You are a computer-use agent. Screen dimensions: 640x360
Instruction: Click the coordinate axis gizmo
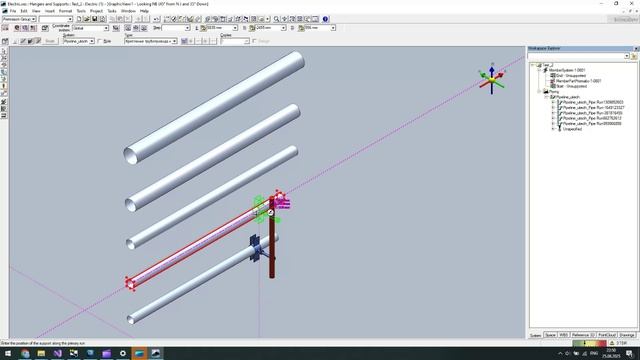492,79
